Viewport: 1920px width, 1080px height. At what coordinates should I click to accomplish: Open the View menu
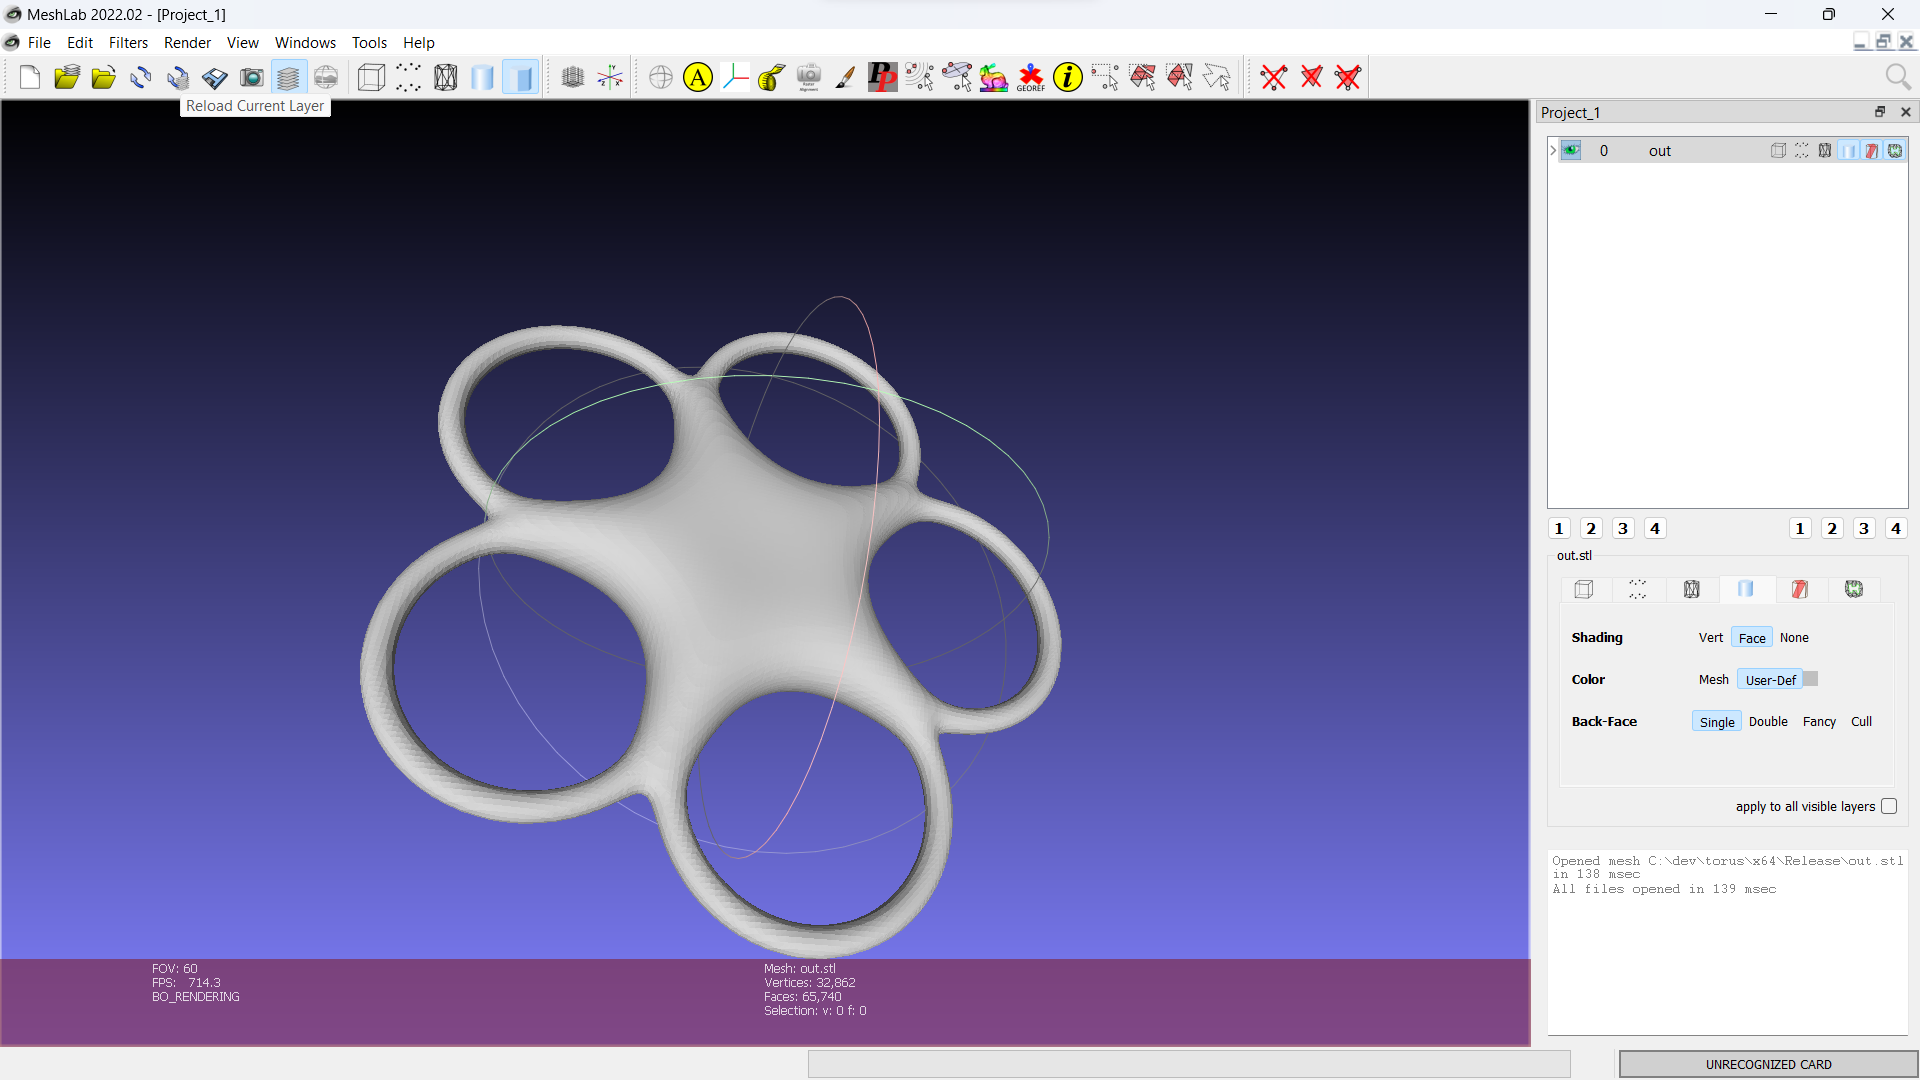click(x=242, y=43)
